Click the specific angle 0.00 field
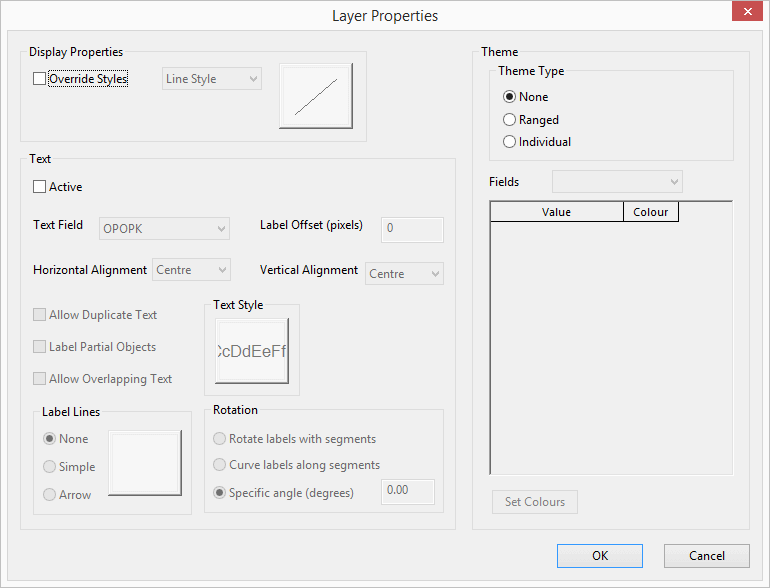Image resolution: width=770 pixels, height=588 pixels. click(x=408, y=491)
